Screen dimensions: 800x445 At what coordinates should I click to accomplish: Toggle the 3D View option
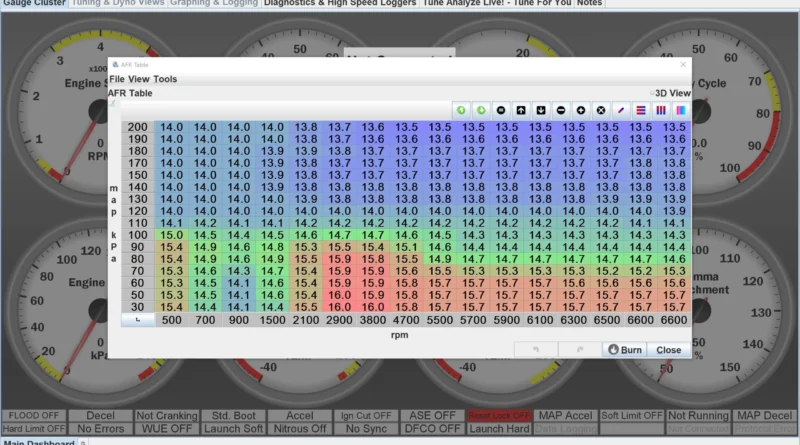tap(672, 92)
